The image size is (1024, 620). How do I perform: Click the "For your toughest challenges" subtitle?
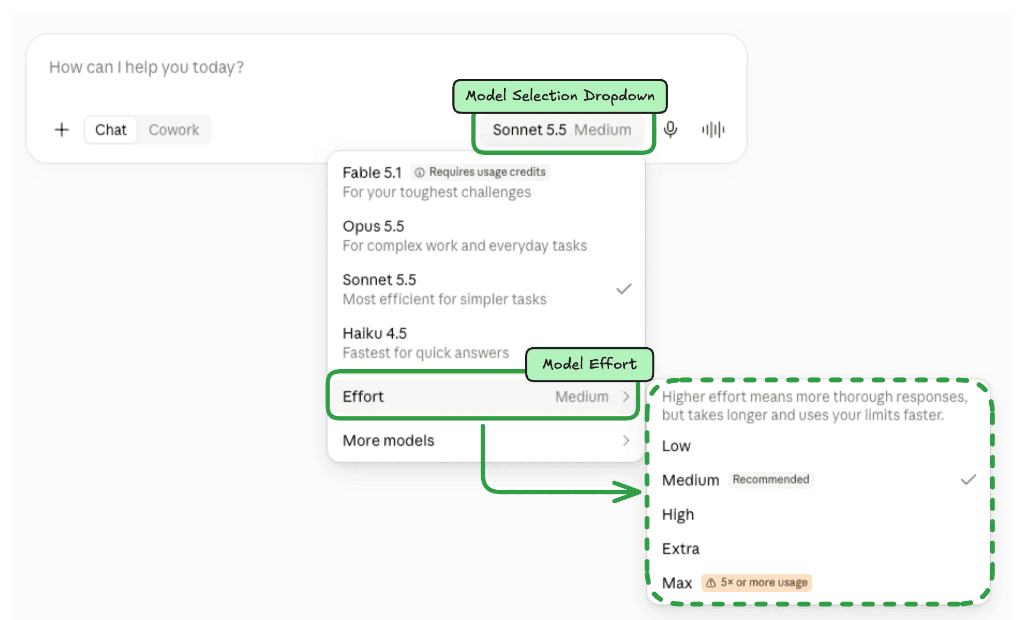437,192
